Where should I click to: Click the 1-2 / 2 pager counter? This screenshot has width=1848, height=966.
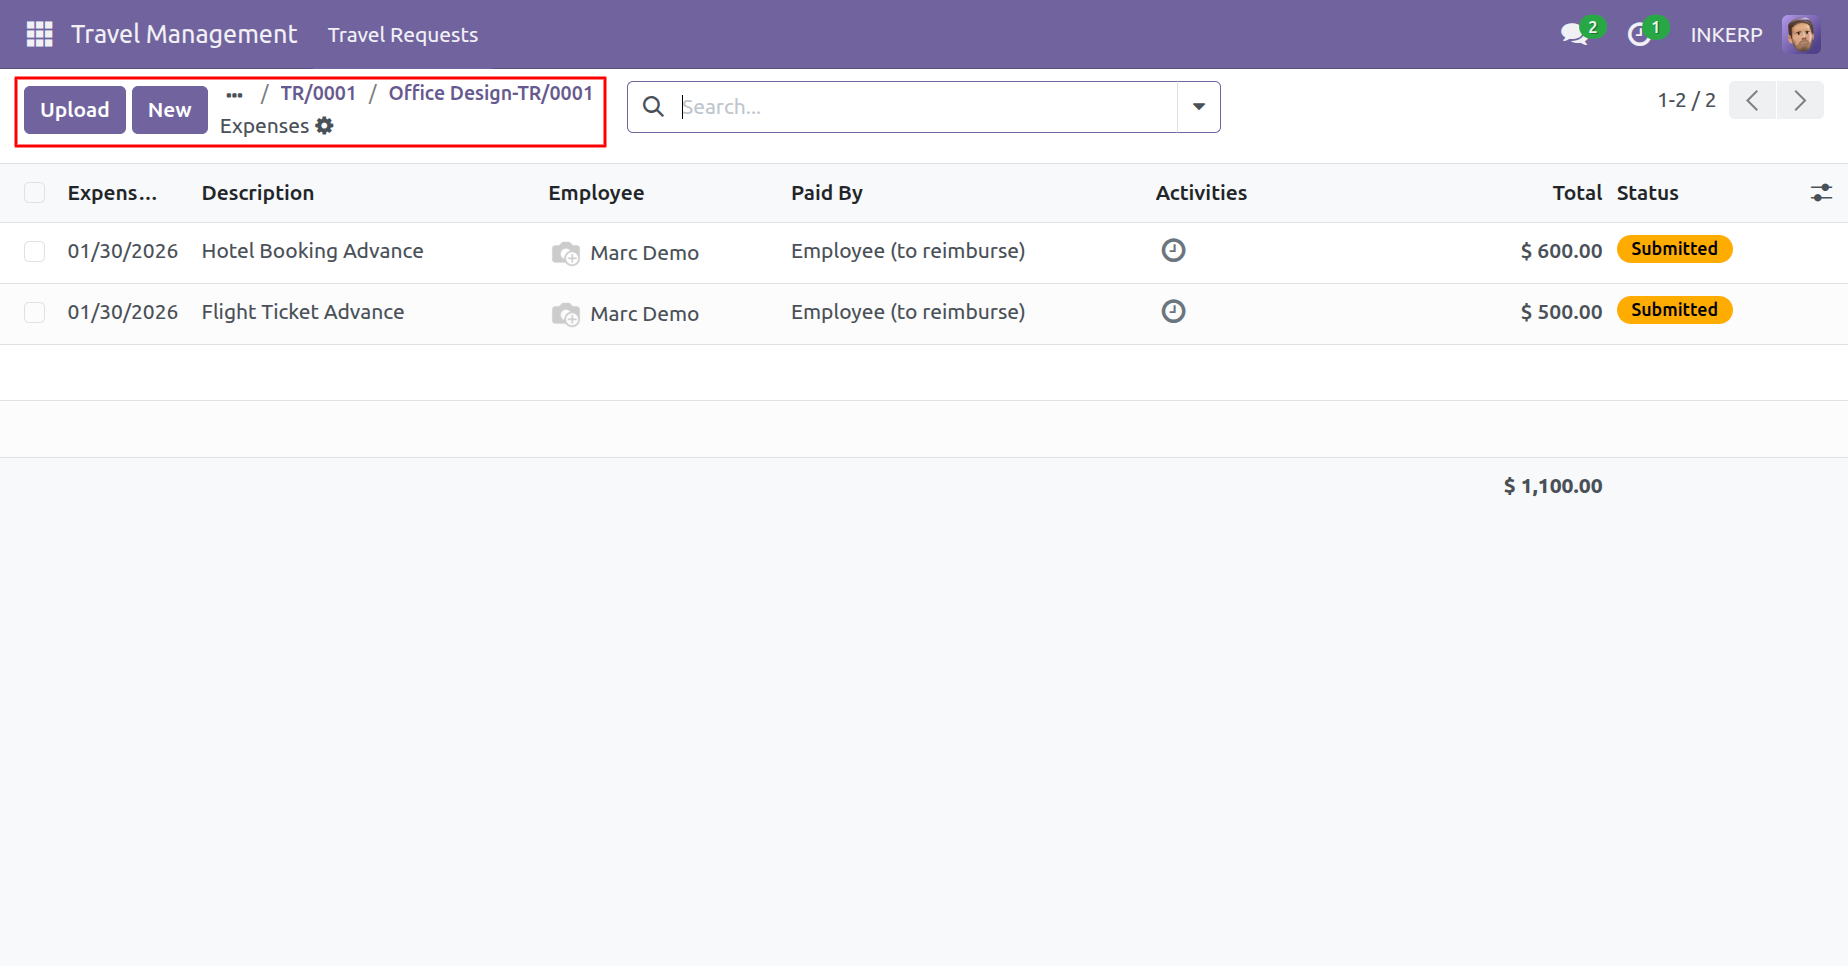1686,100
